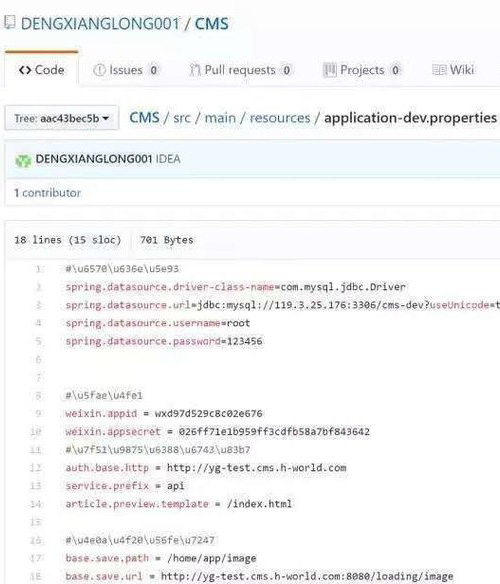The height and width of the screenshot is (584, 500).
Task: Open the CMS repository name link
Action: pyautogui.click(x=212, y=24)
